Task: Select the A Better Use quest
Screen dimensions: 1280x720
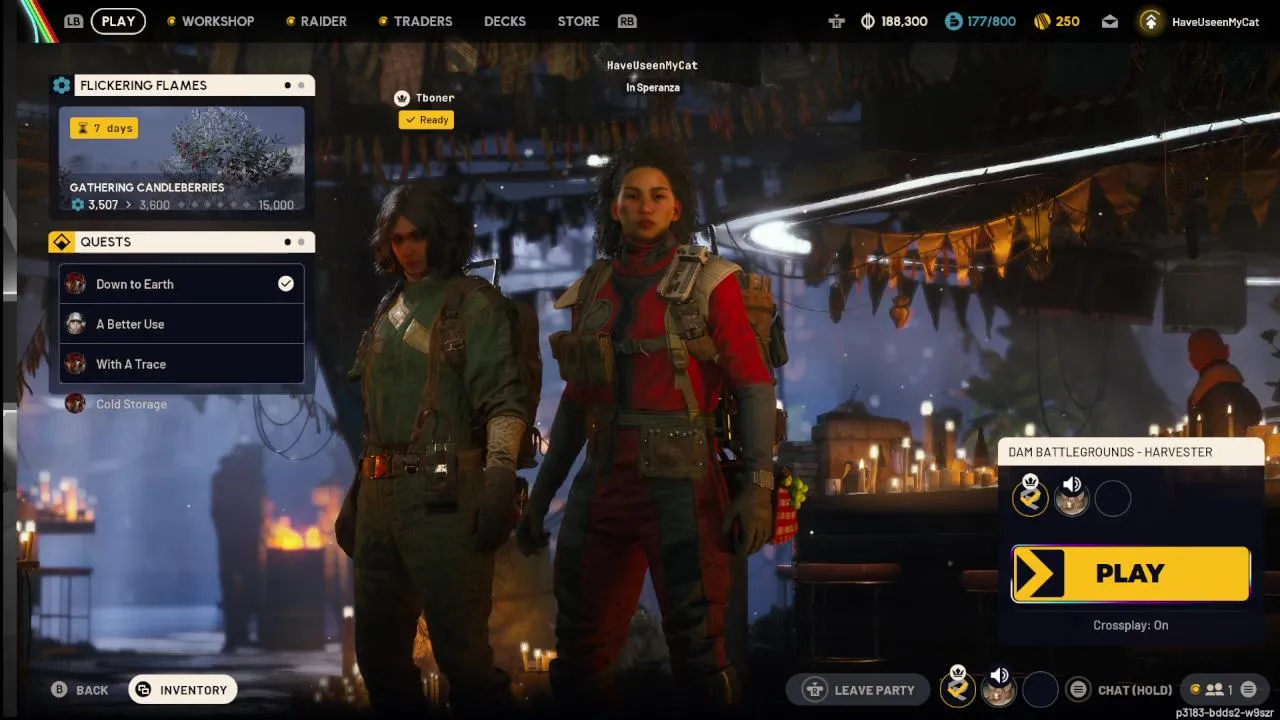Action: click(x=182, y=324)
